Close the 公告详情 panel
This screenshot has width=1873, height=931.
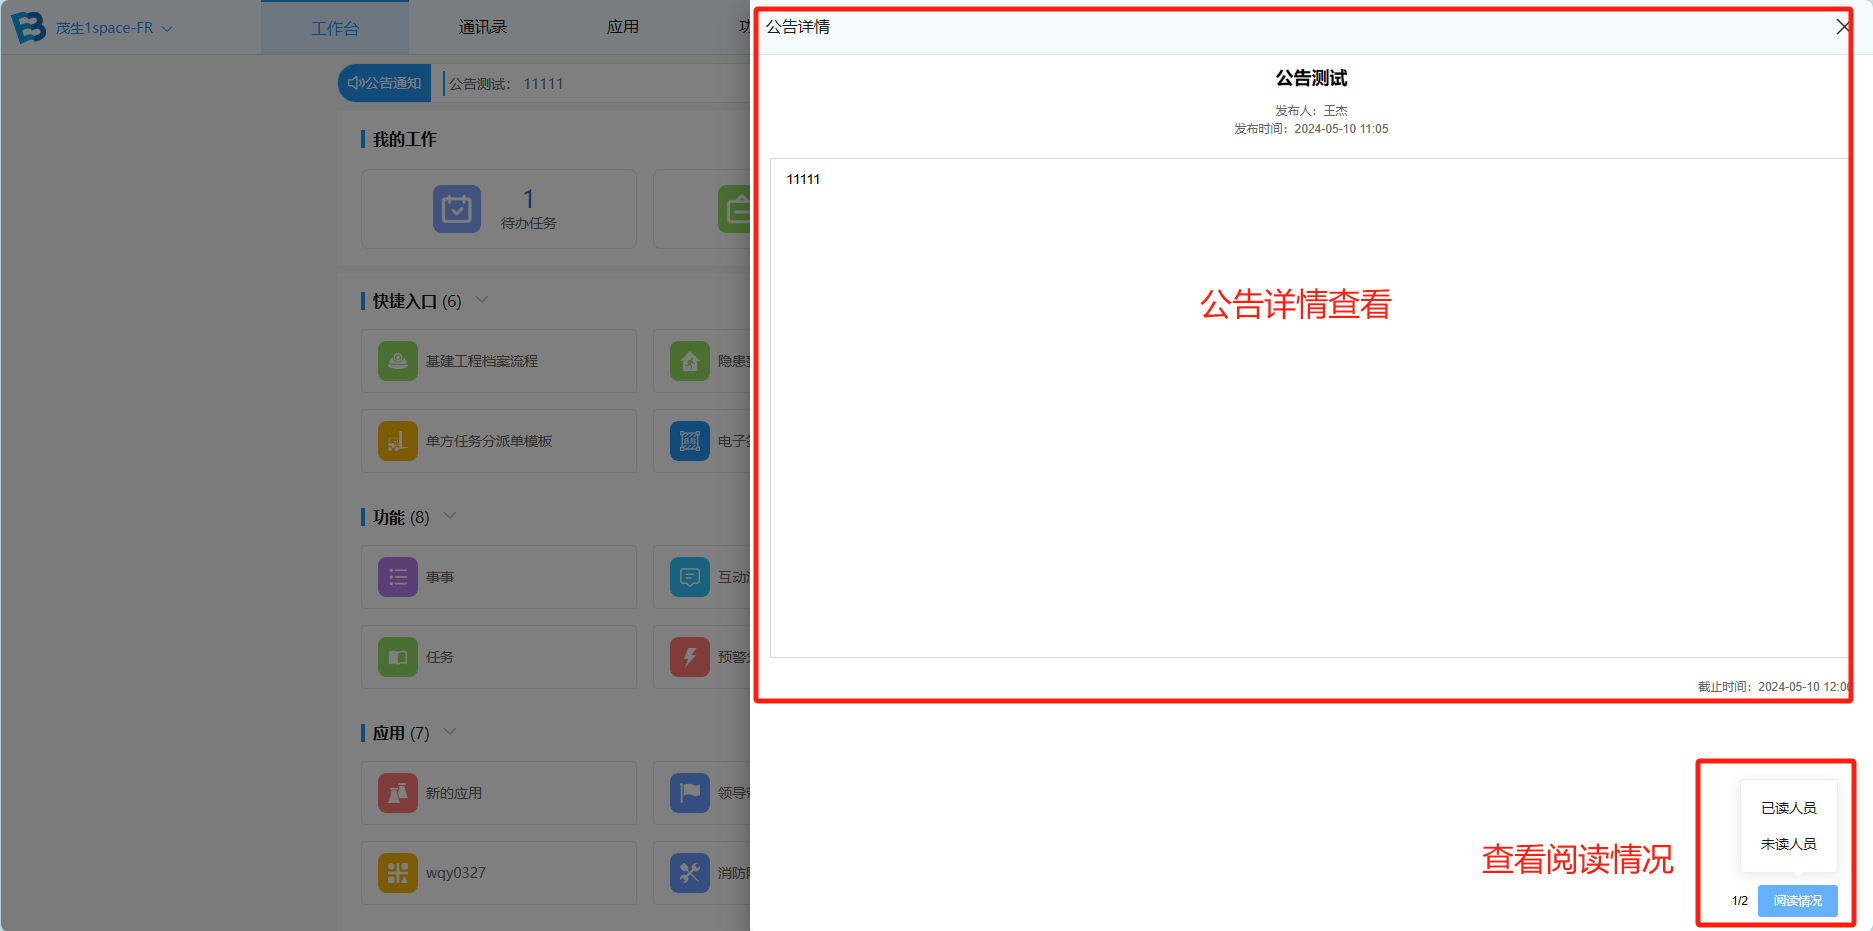[x=1842, y=27]
